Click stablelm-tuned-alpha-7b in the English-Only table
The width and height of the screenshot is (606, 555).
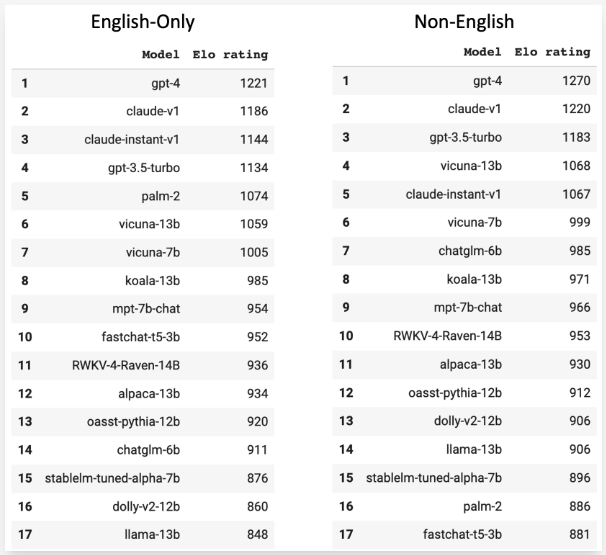[112, 478]
